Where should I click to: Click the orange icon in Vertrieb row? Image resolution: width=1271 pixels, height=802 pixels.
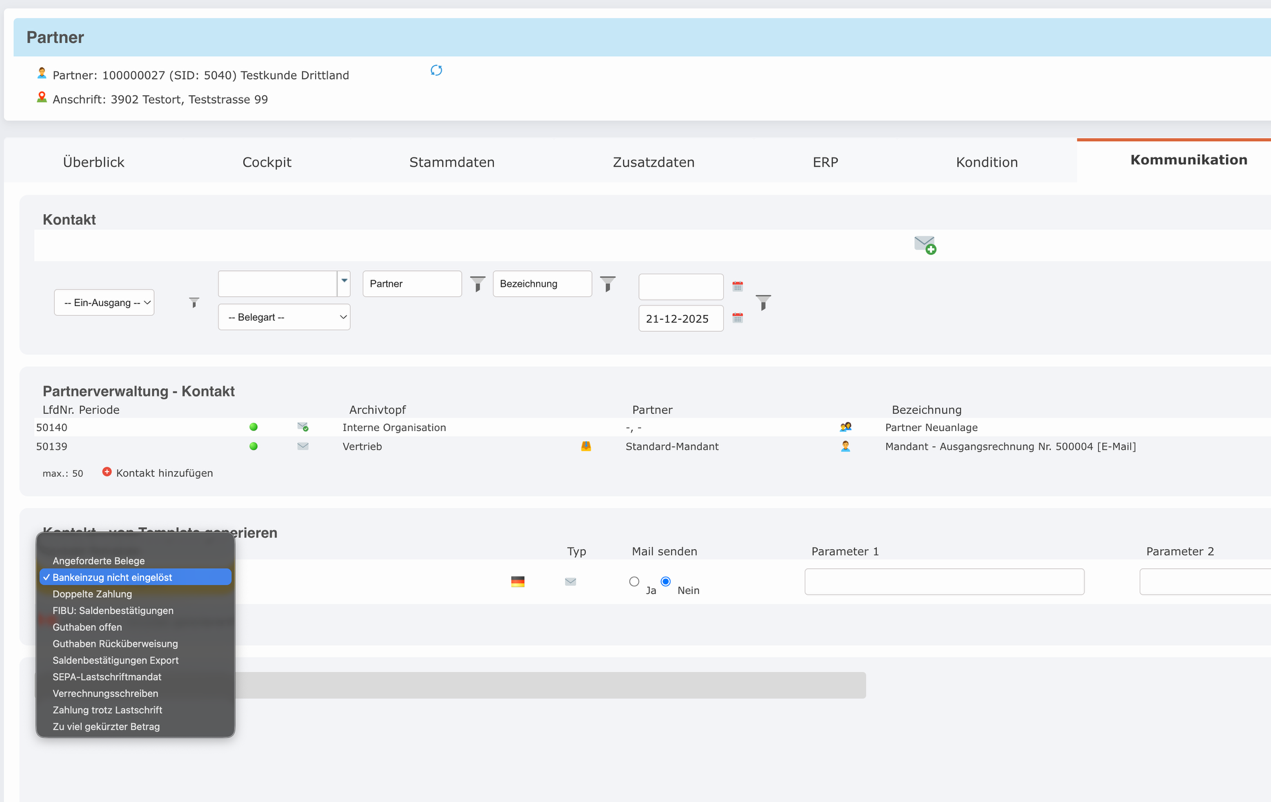coord(586,447)
